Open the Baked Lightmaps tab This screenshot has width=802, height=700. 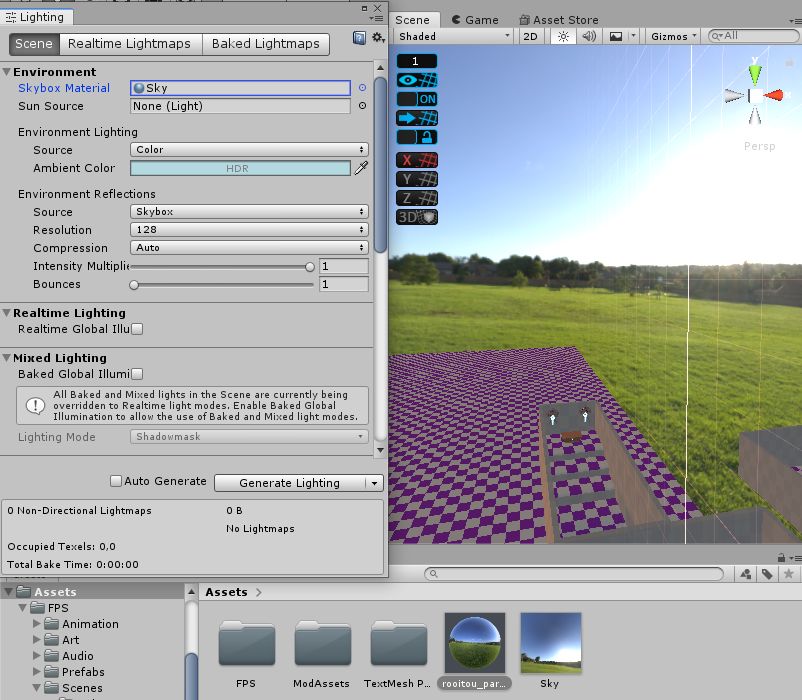click(268, 44)
